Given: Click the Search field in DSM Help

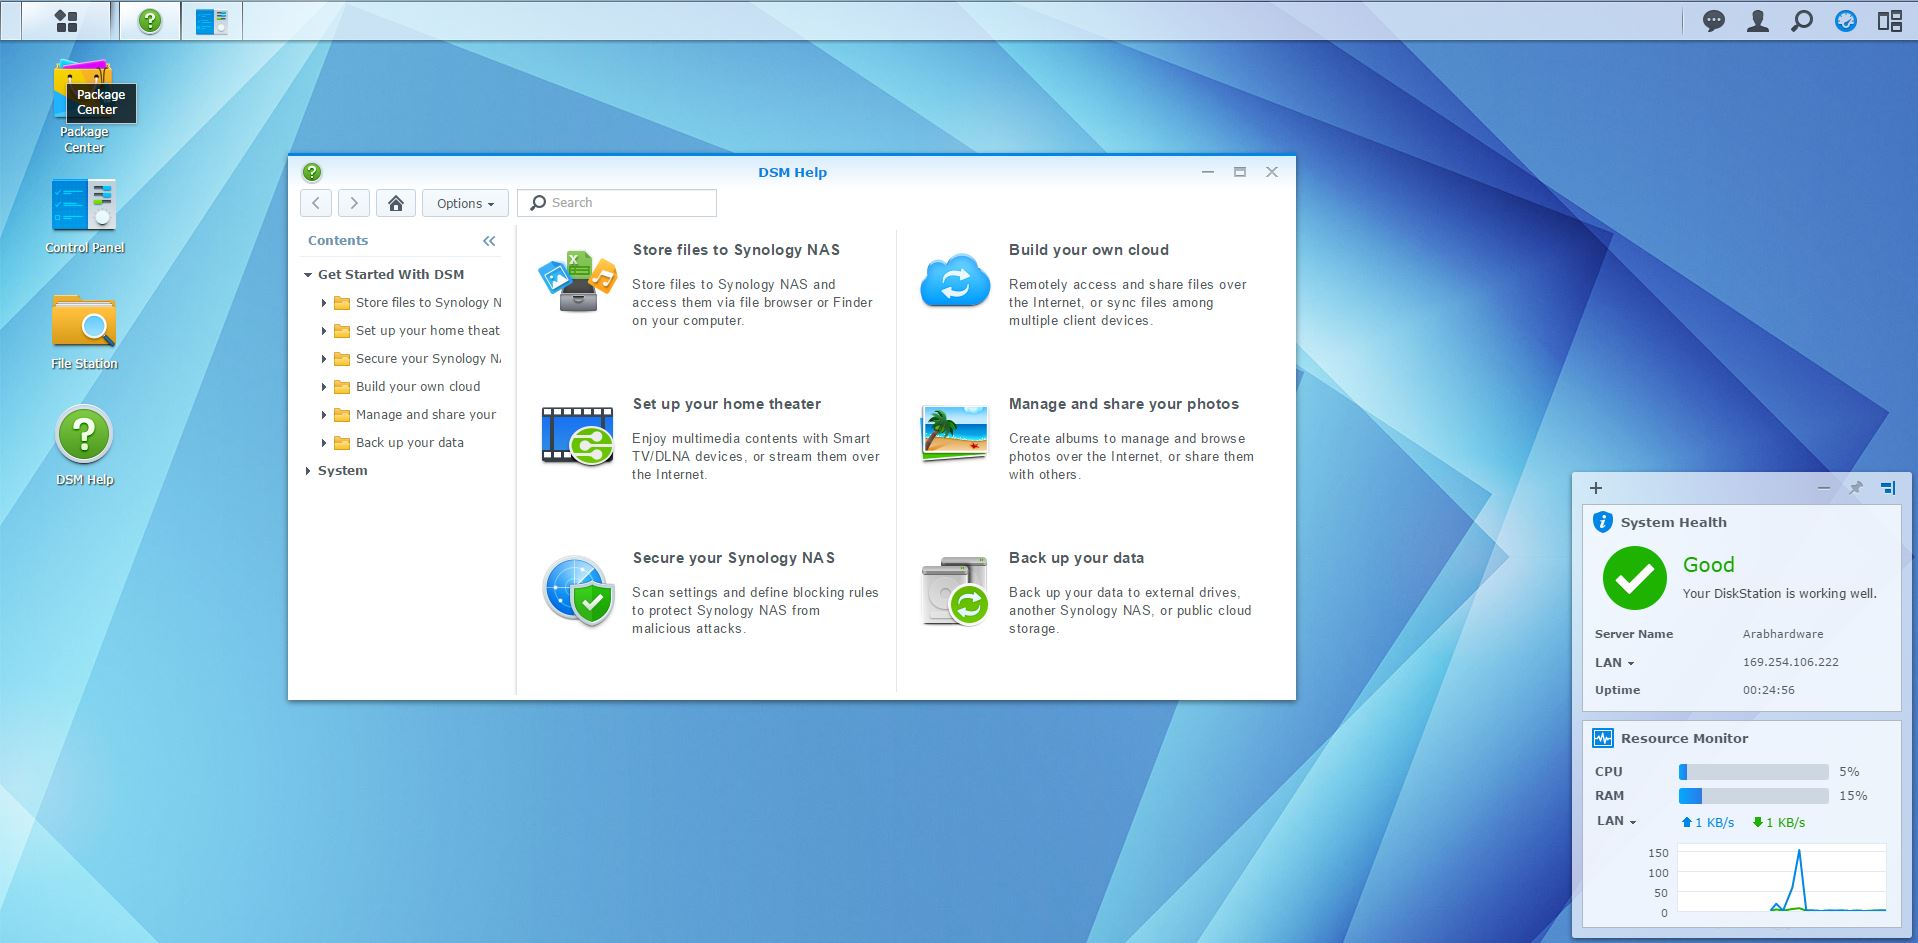Looking at the screenshot, I should [617, 203].
